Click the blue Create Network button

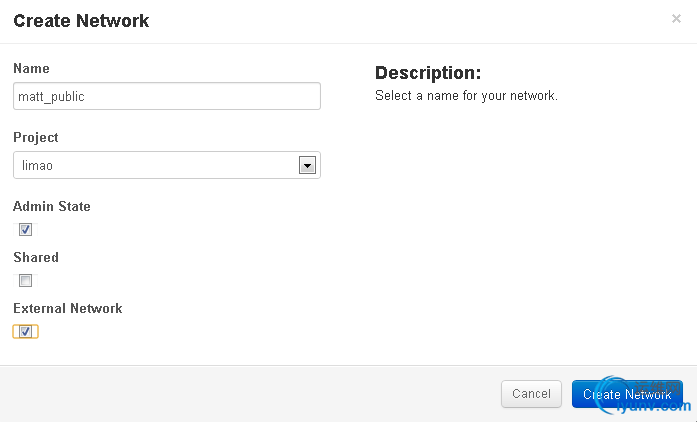click(627, 394)
